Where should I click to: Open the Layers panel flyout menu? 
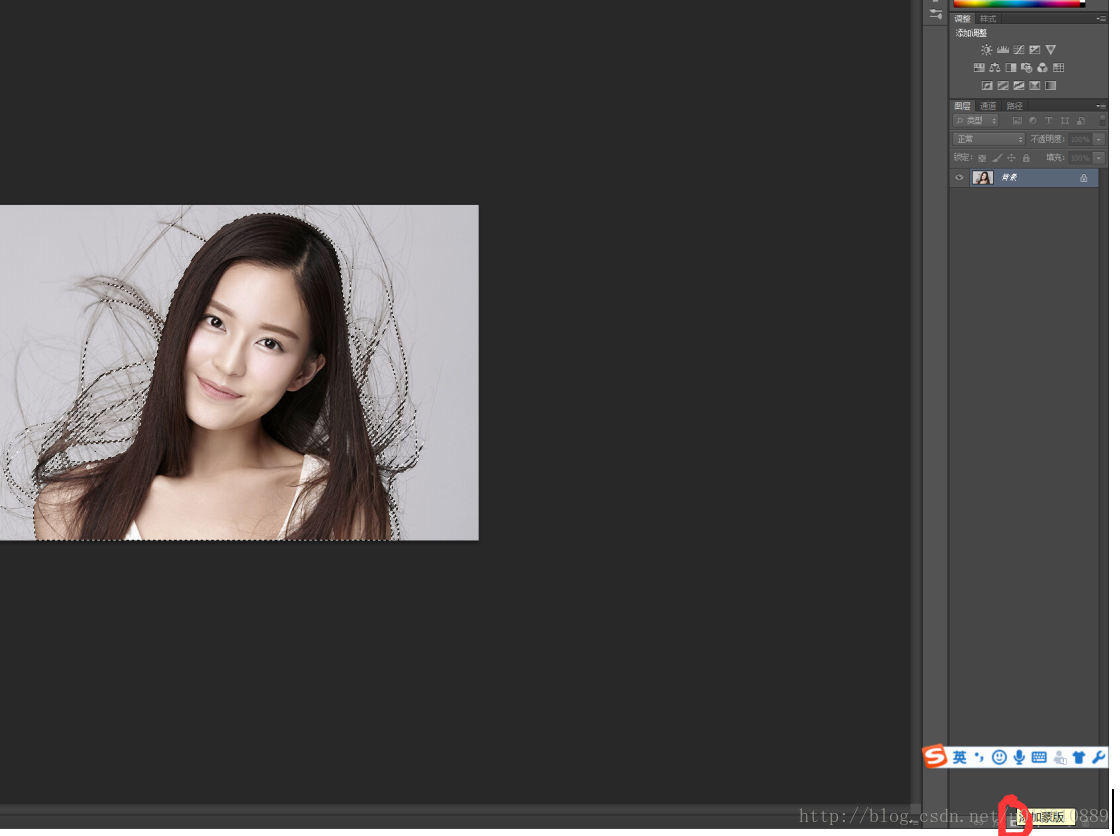pos(1101,106)
